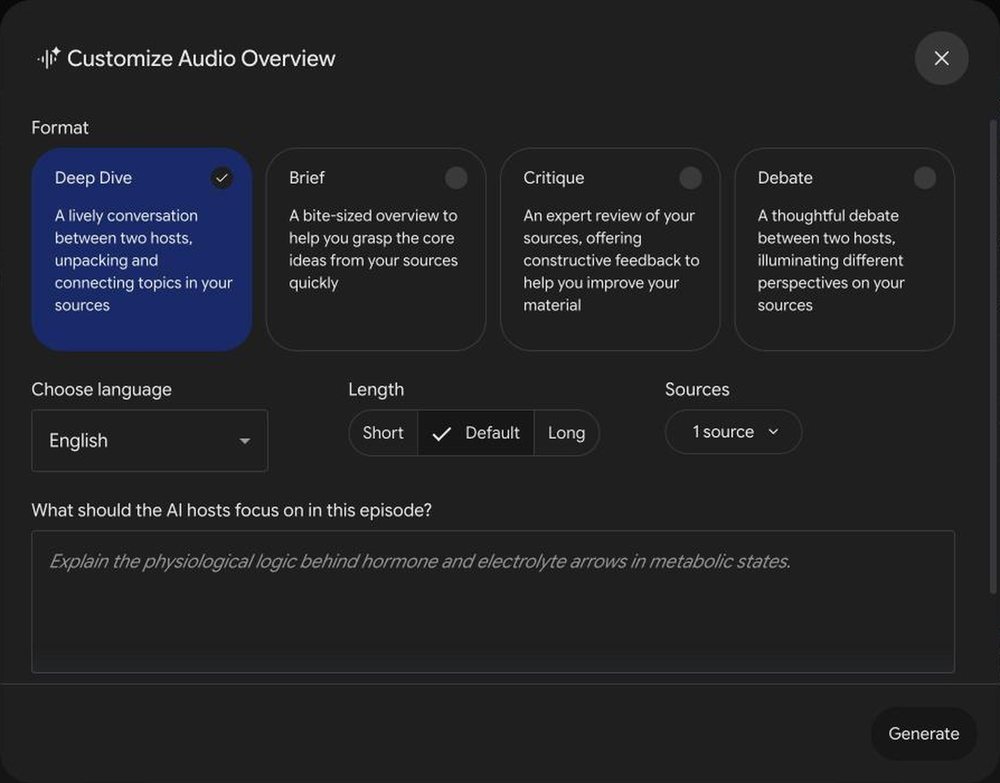Click the Generate button

tap(923, 733)
